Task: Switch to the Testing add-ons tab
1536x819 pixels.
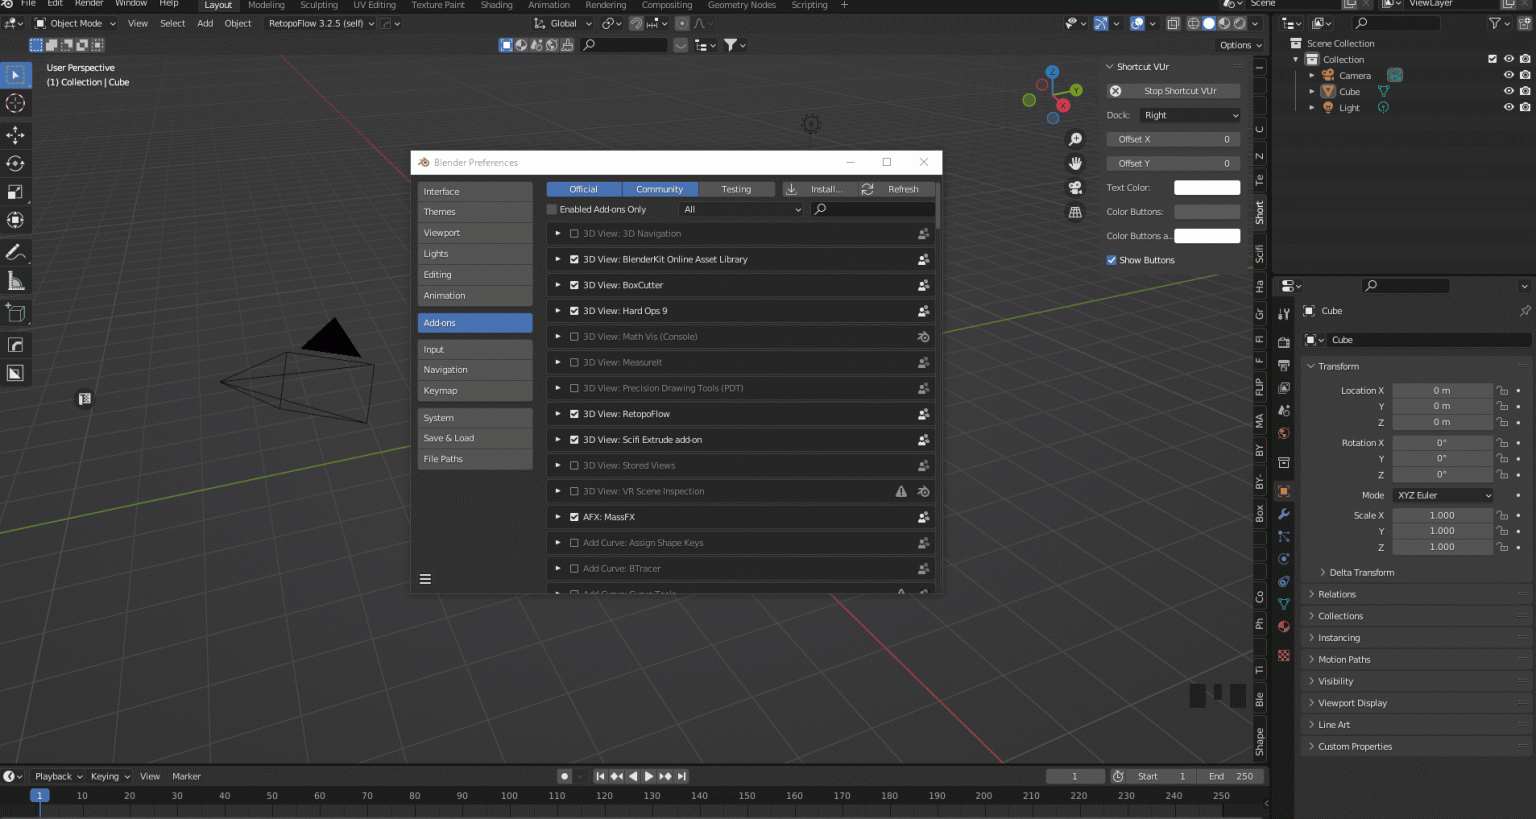Action: coord(735,188)
